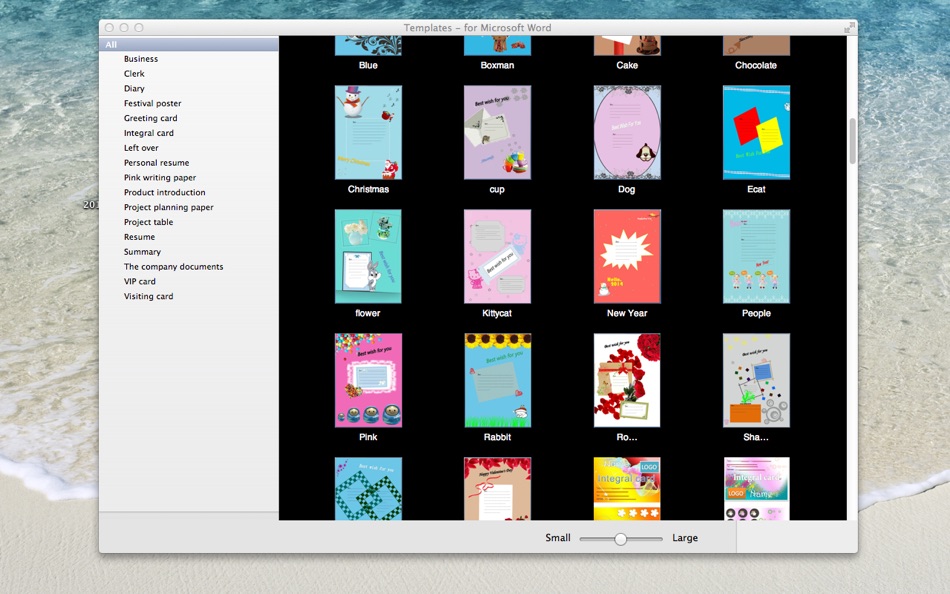Select The company documents category
Screen dimensions: 950x594
(173, 267)
